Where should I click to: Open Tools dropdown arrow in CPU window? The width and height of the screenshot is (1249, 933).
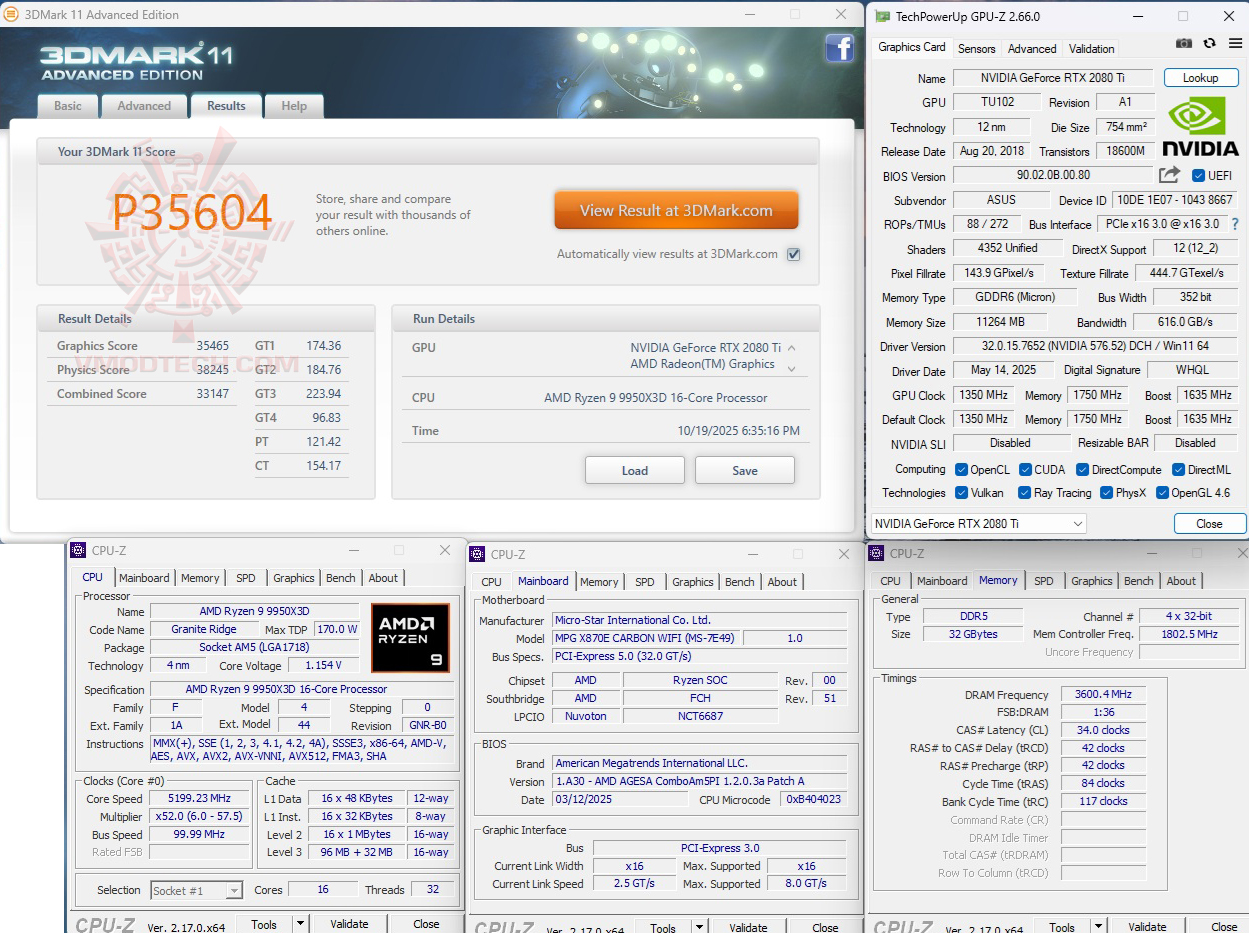[300, 924]
